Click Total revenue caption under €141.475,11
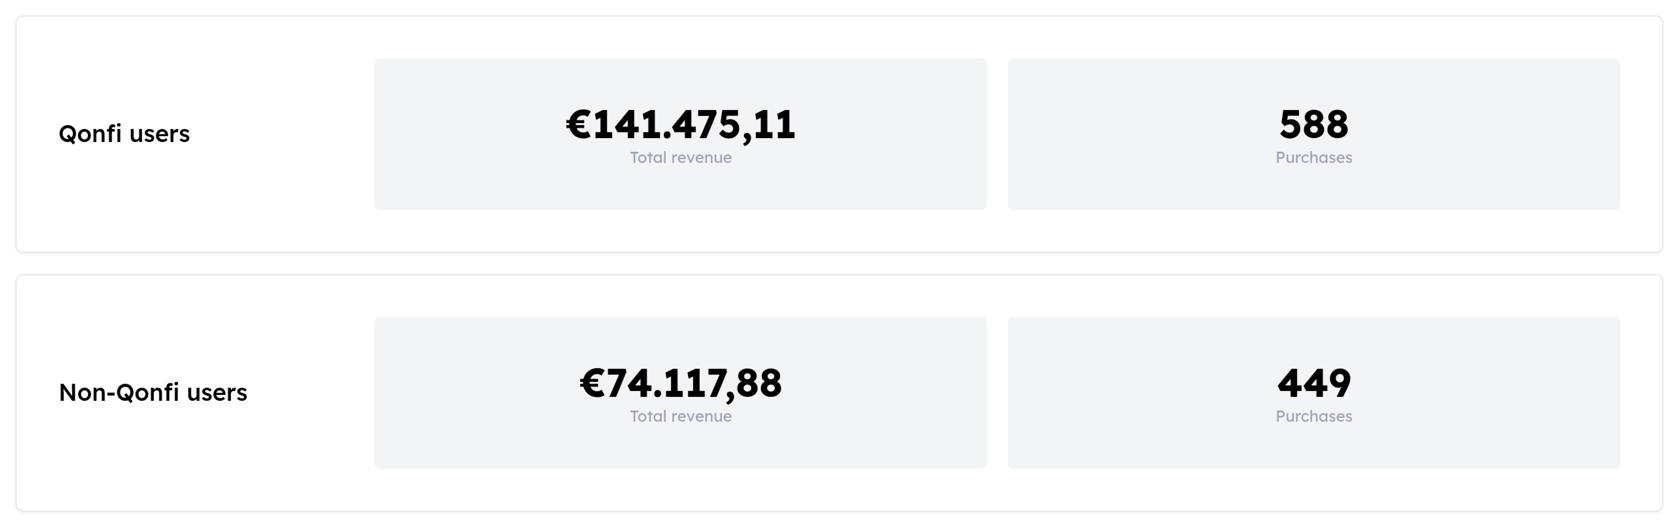Viewport: 1680px width, 528px height. (680, 158)
